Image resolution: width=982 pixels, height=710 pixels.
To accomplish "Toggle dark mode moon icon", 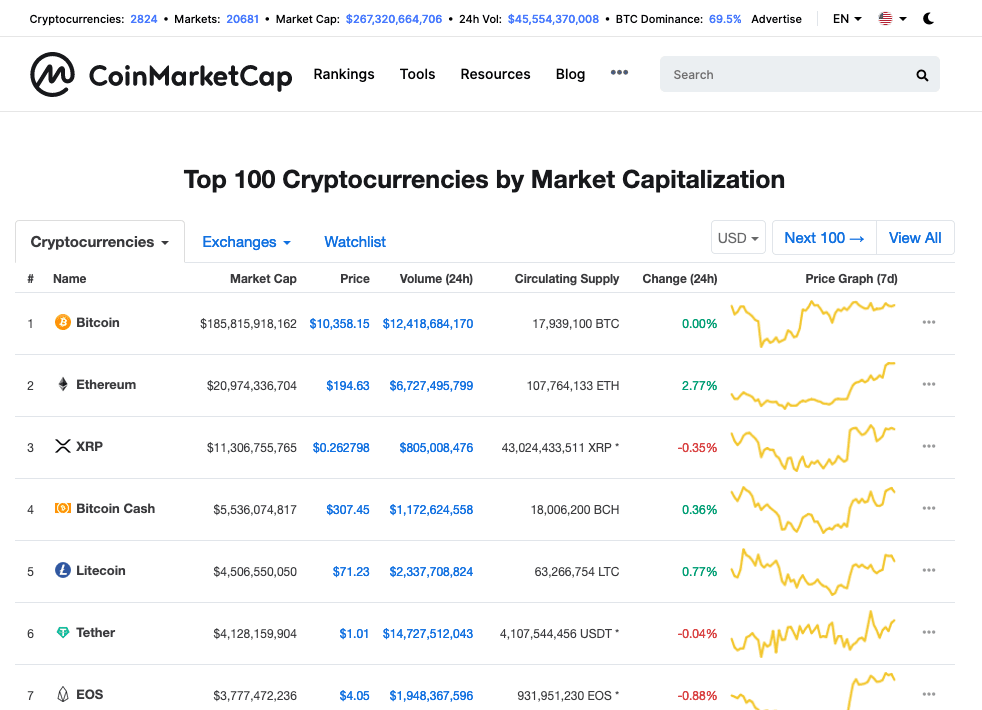I will [929, 19].
